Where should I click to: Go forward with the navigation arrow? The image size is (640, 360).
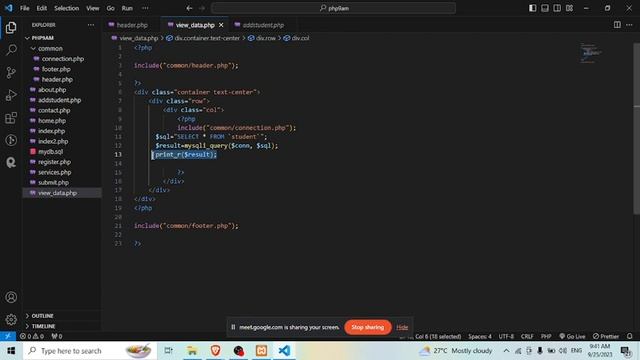tap(202, 8)
